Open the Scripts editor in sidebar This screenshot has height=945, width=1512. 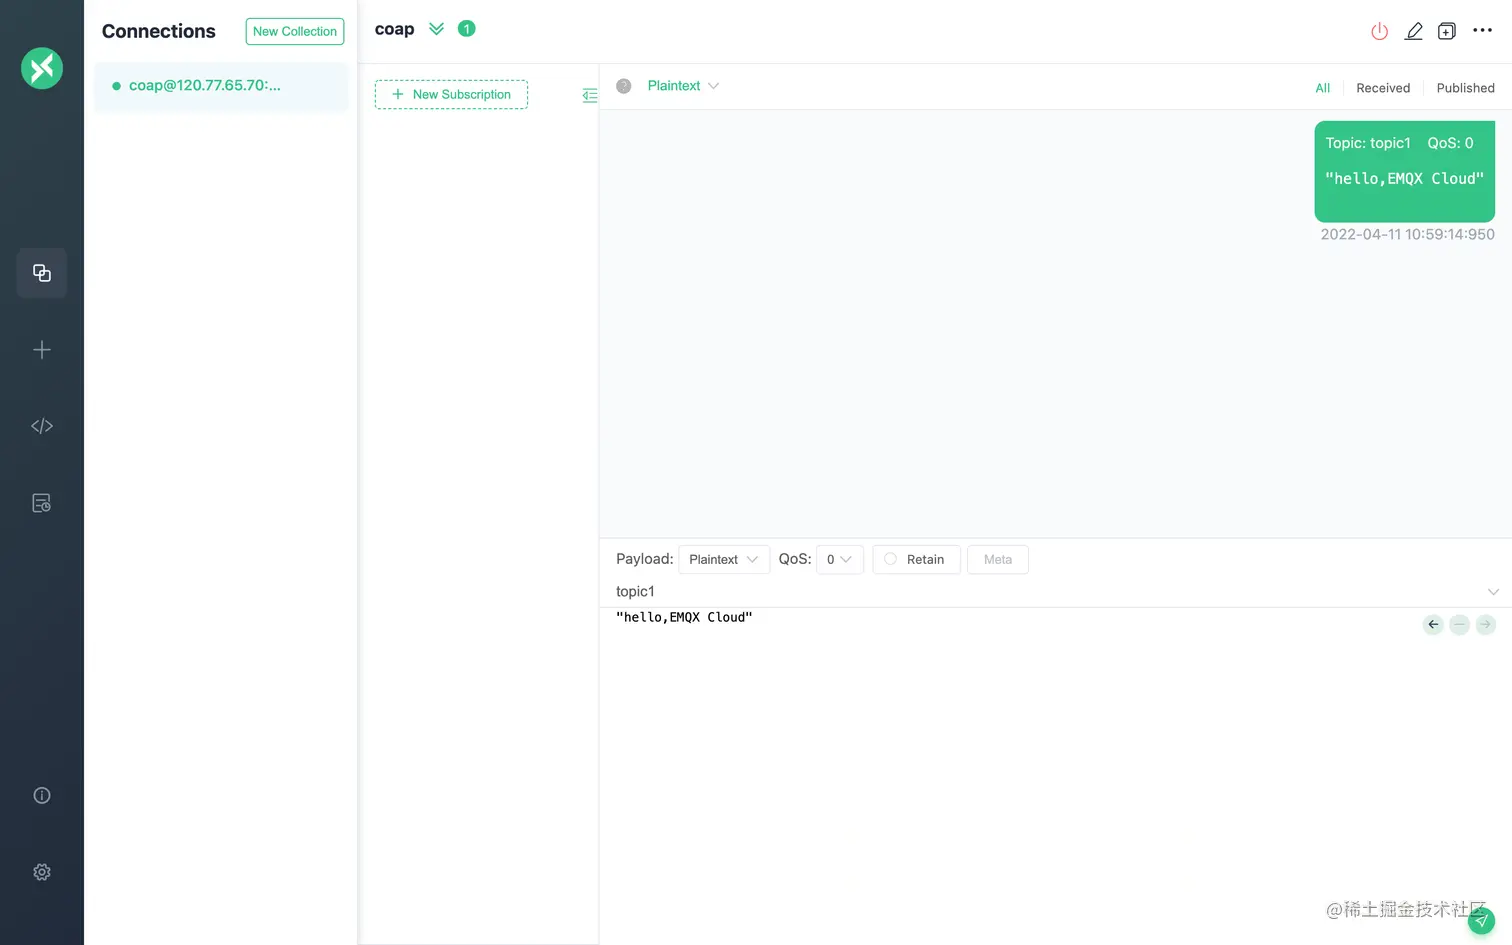41,425
